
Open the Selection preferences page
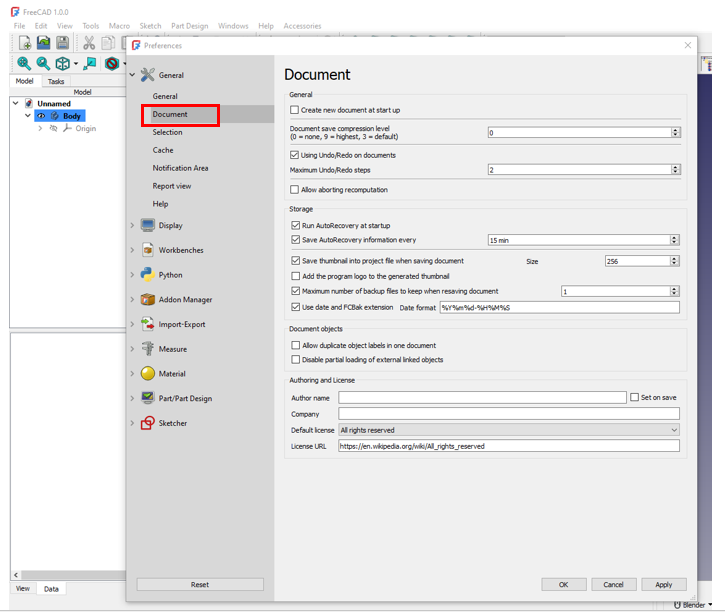[168, 132]
